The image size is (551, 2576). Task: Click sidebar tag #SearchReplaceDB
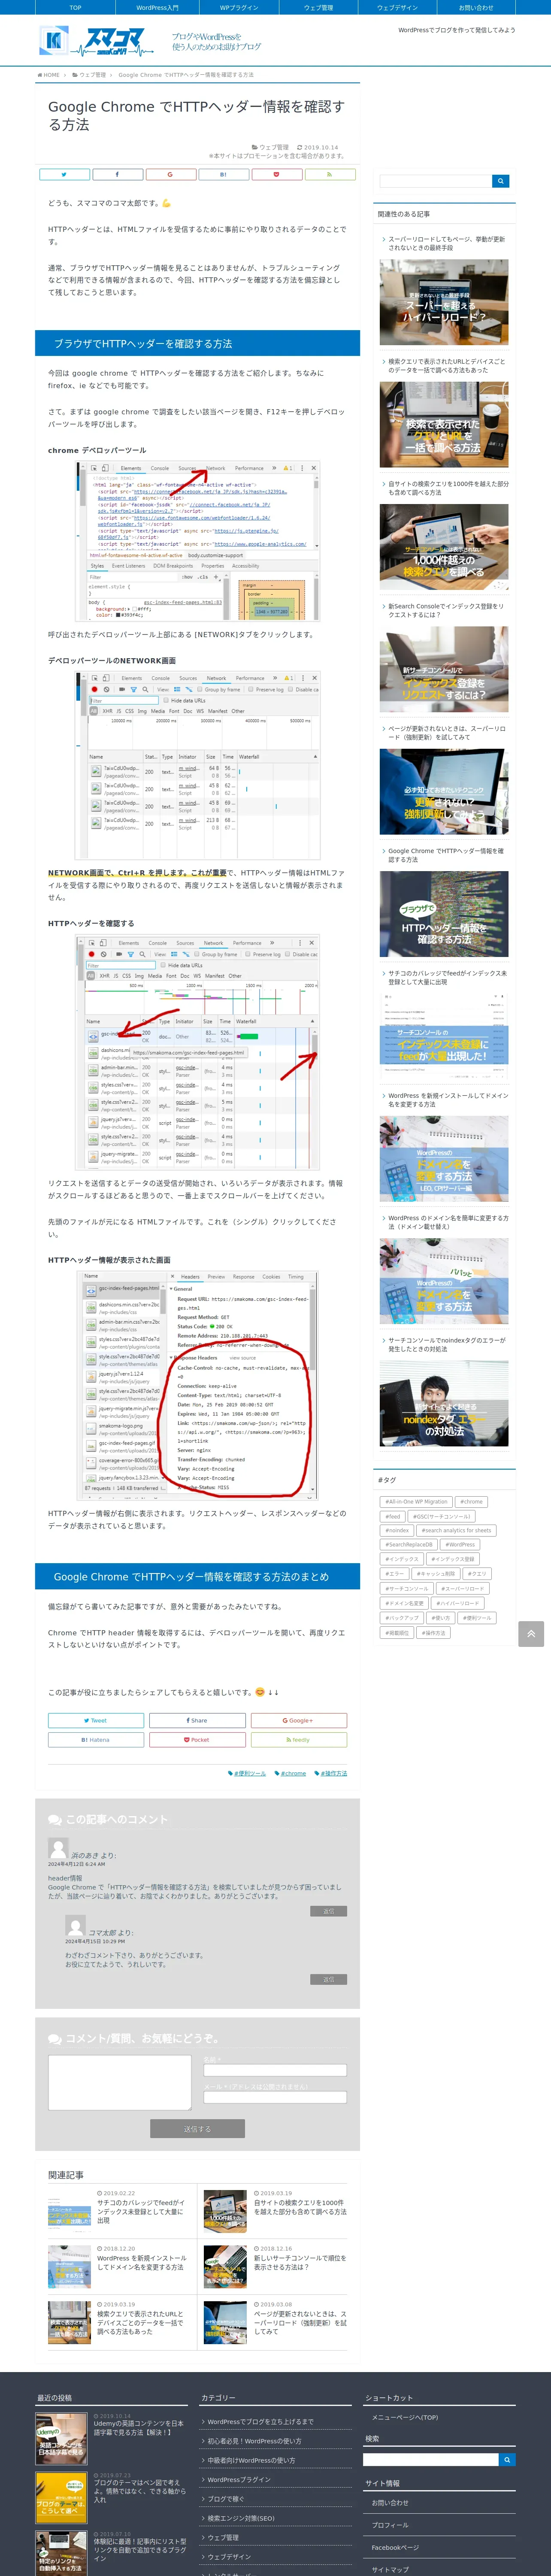tap(410, 1545)
